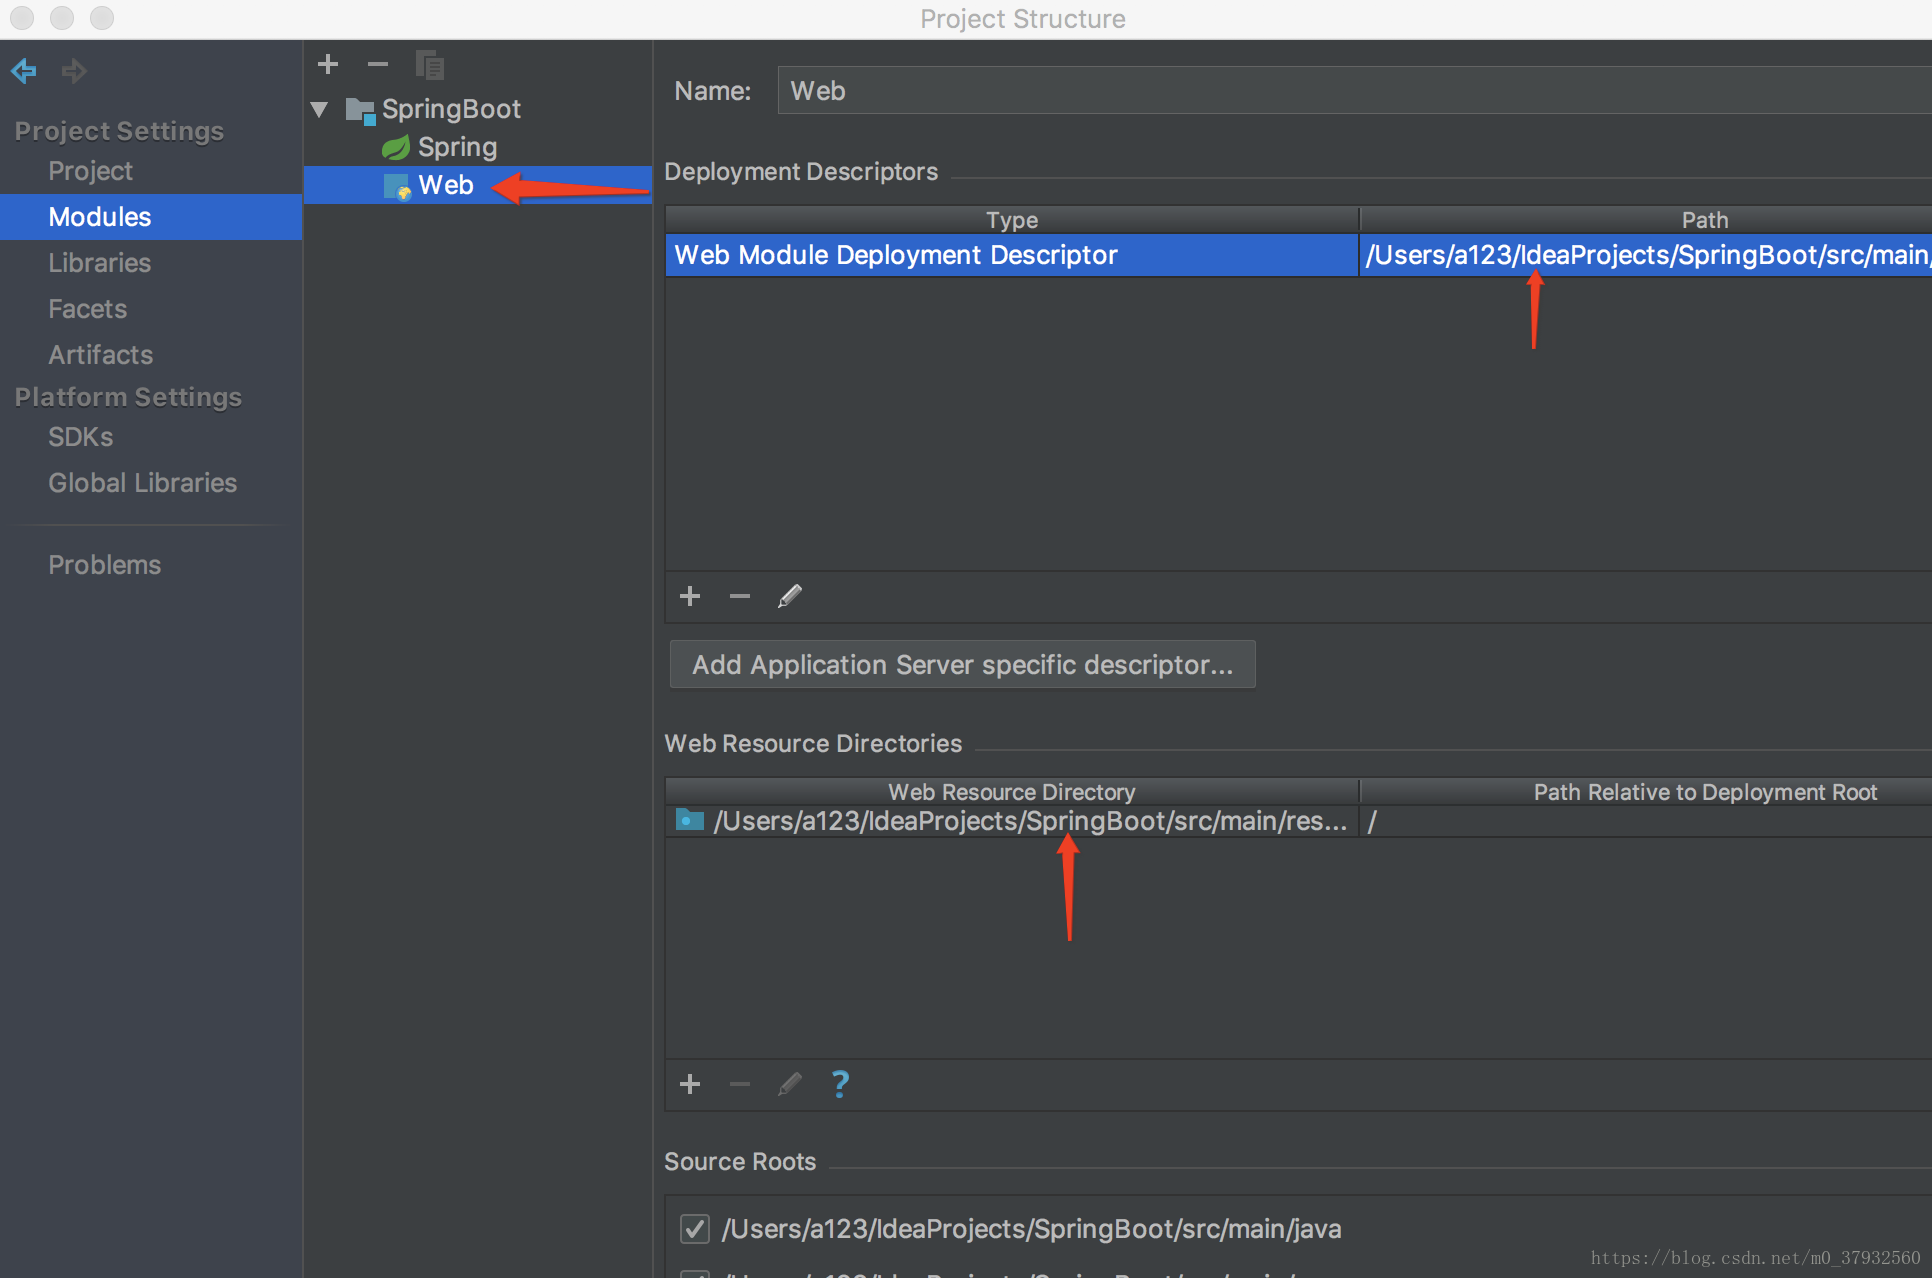Open Libraries settings

coord(99,263)
